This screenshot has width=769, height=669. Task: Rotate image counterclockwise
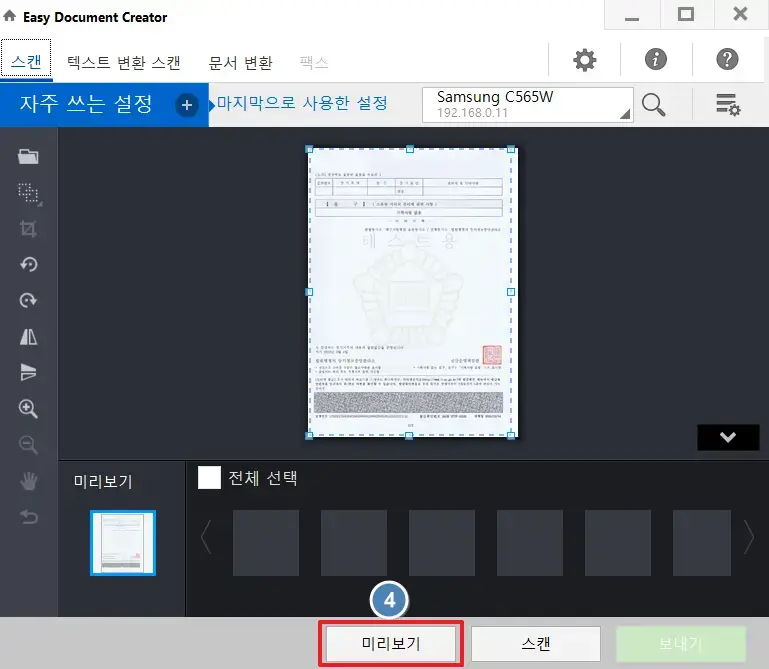coord(28,264)
